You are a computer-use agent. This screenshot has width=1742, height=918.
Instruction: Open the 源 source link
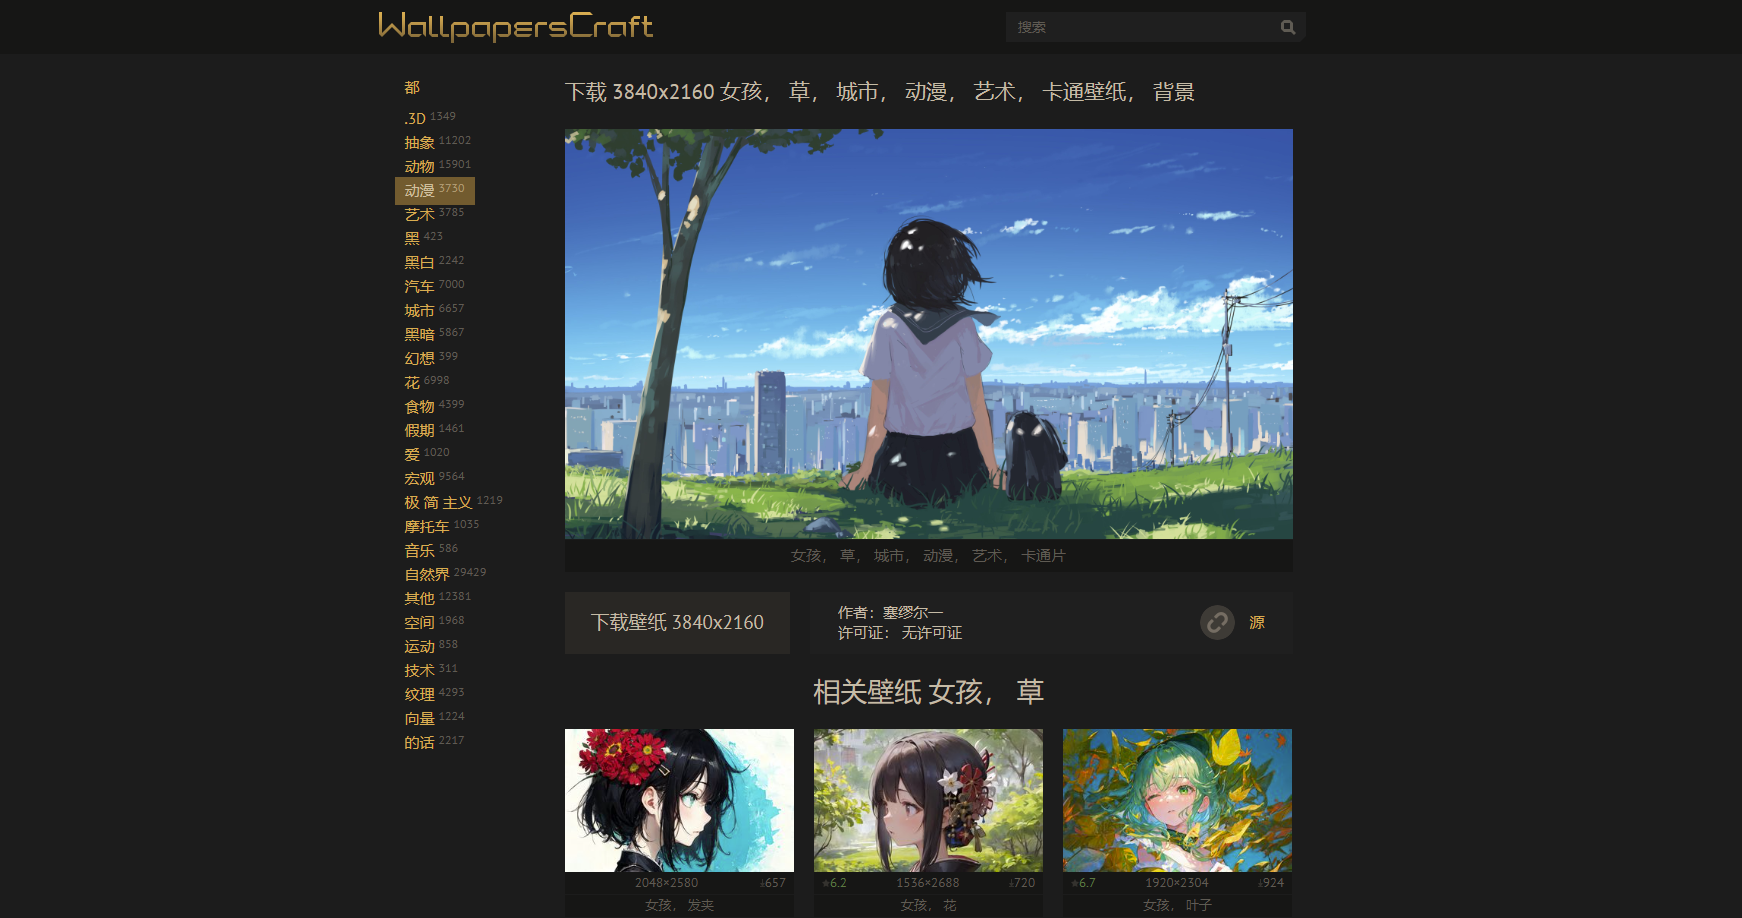pyautogui.click(x=1257, y=623)
